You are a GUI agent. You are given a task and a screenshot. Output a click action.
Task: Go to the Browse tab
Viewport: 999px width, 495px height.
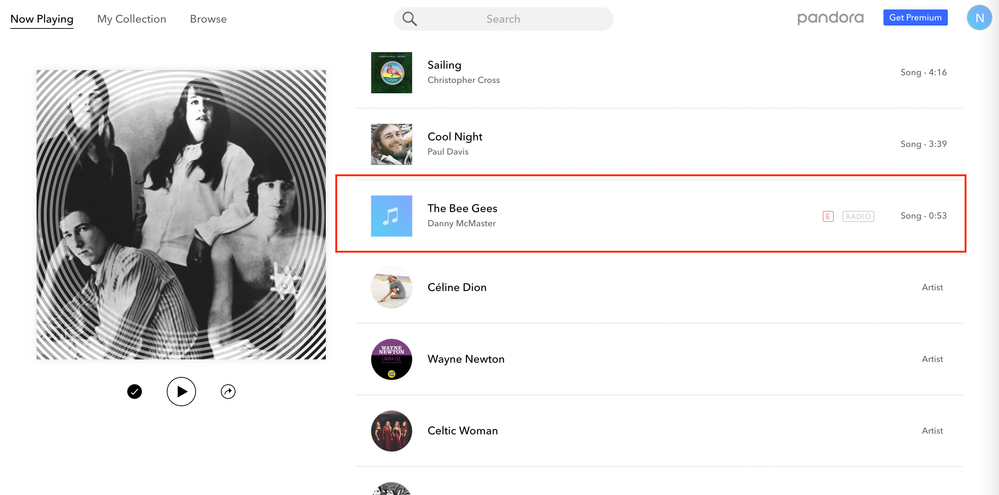[208, 19]
